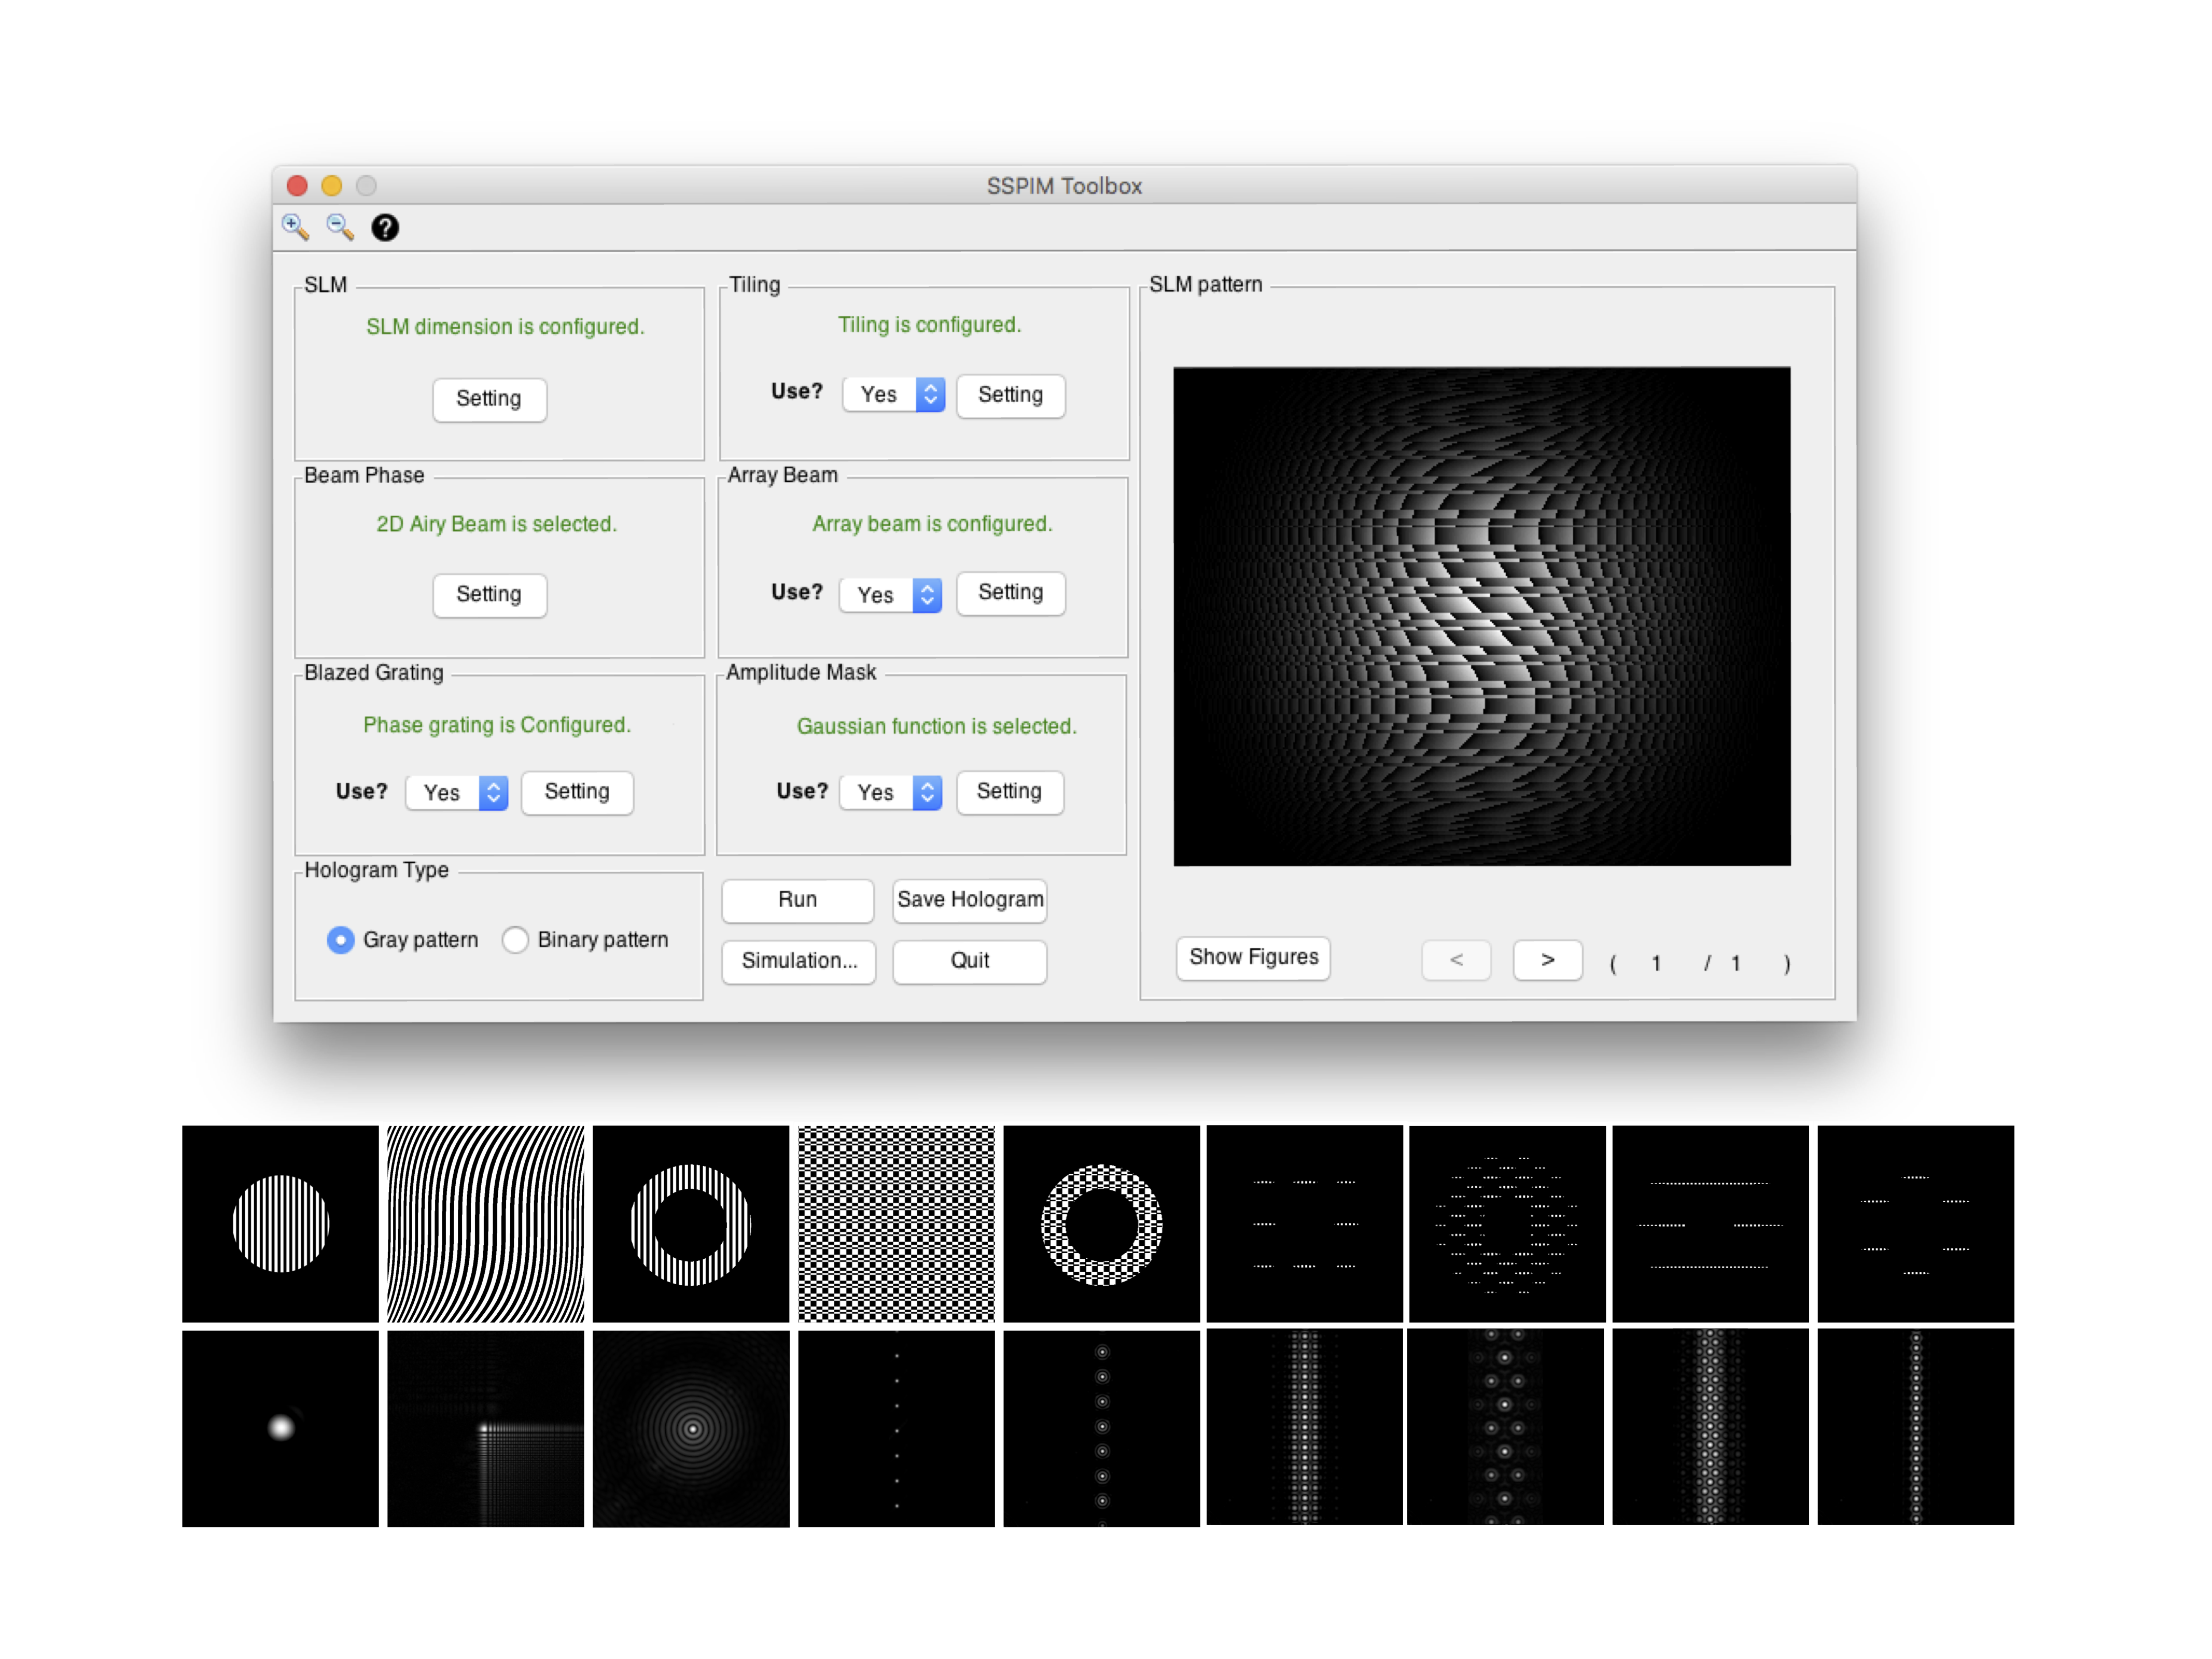
Task: Go to next pattern with > button
Action: click(x=1546, y=960)
